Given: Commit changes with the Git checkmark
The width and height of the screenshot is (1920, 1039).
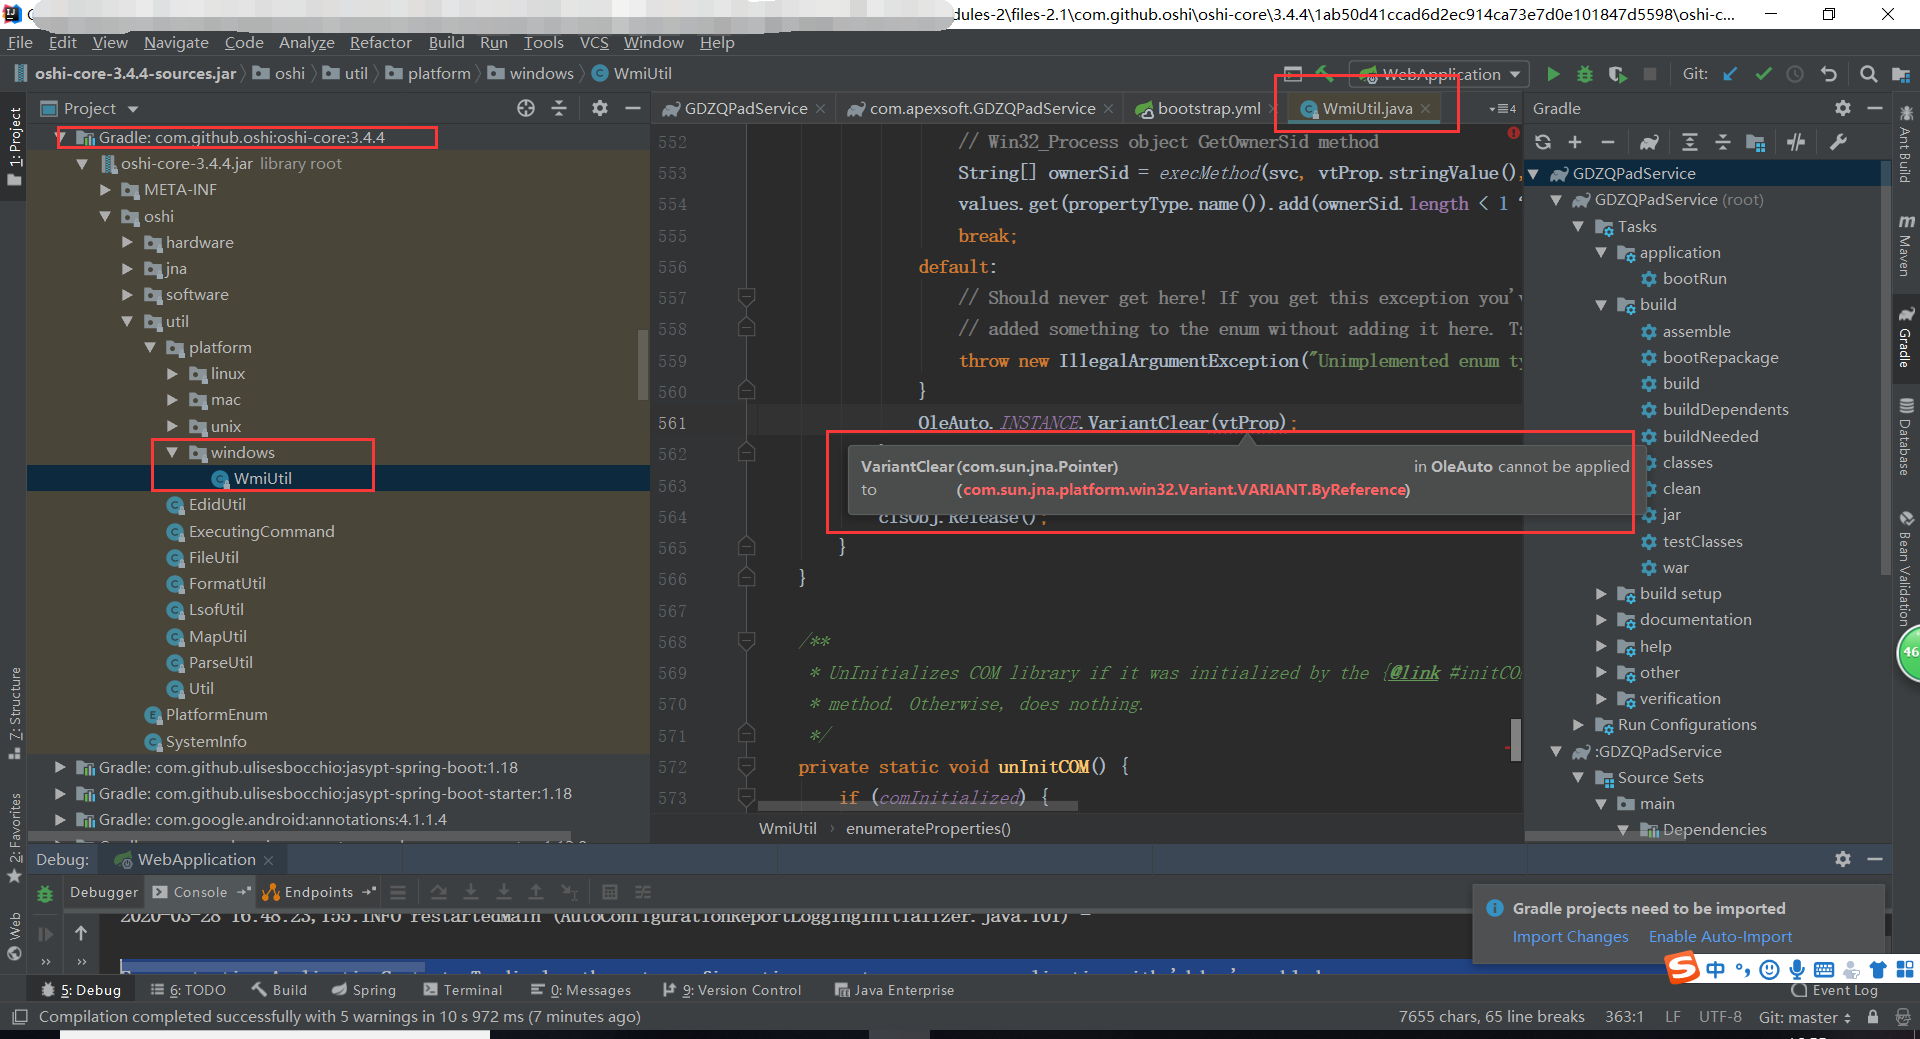Looking at the screenshot, I should point(1763,74).
